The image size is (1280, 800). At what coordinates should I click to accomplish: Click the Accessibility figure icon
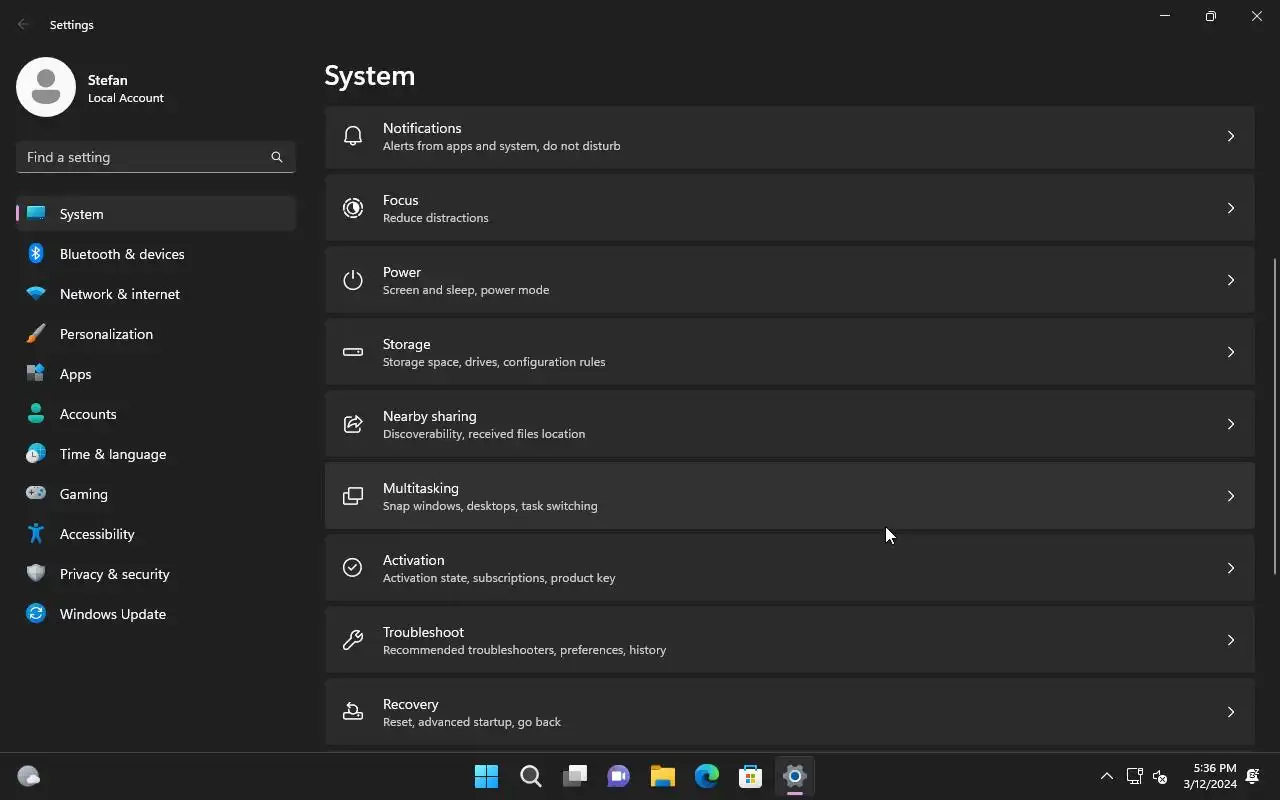36,534
